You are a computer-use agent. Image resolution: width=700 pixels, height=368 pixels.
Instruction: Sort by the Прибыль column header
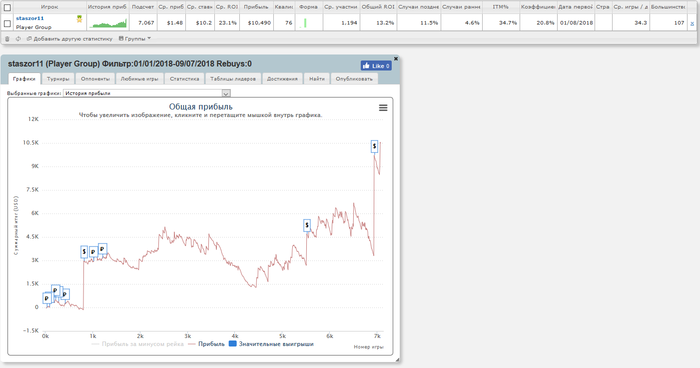[x=256, y=7]
